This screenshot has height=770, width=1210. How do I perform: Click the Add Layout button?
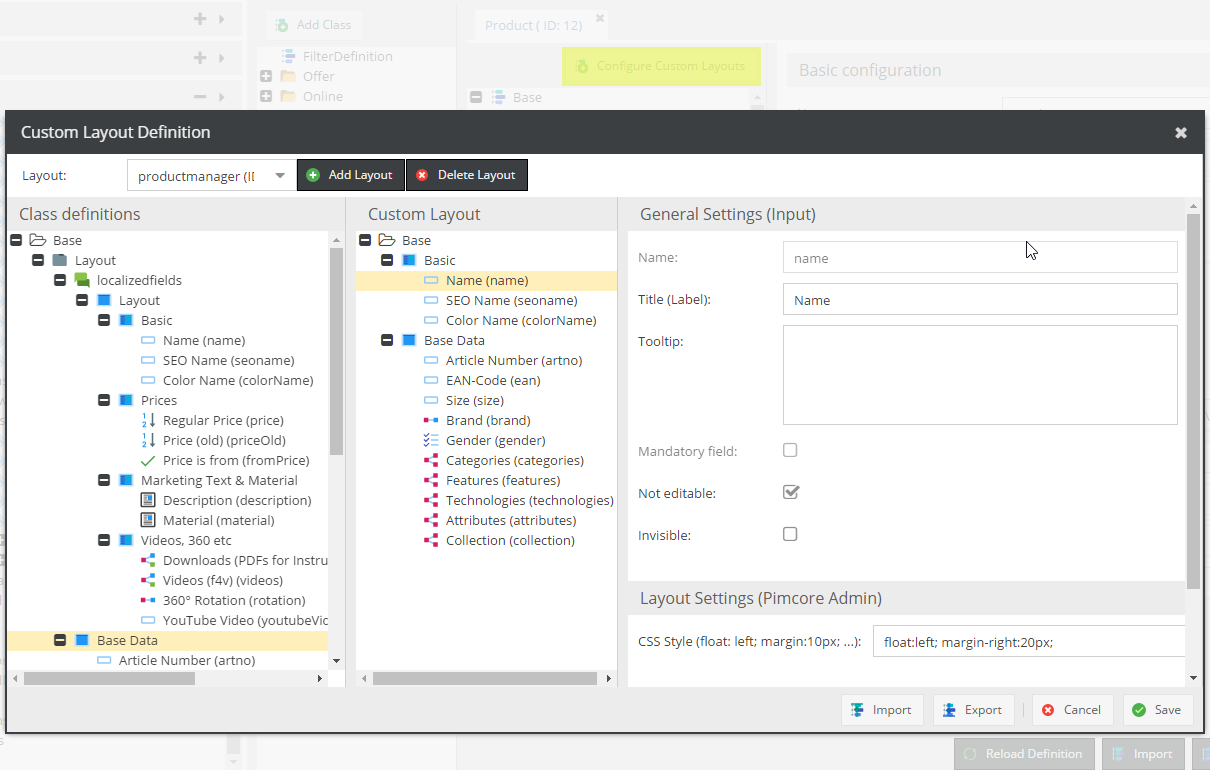pyautogui.click(x=351, y=175)
